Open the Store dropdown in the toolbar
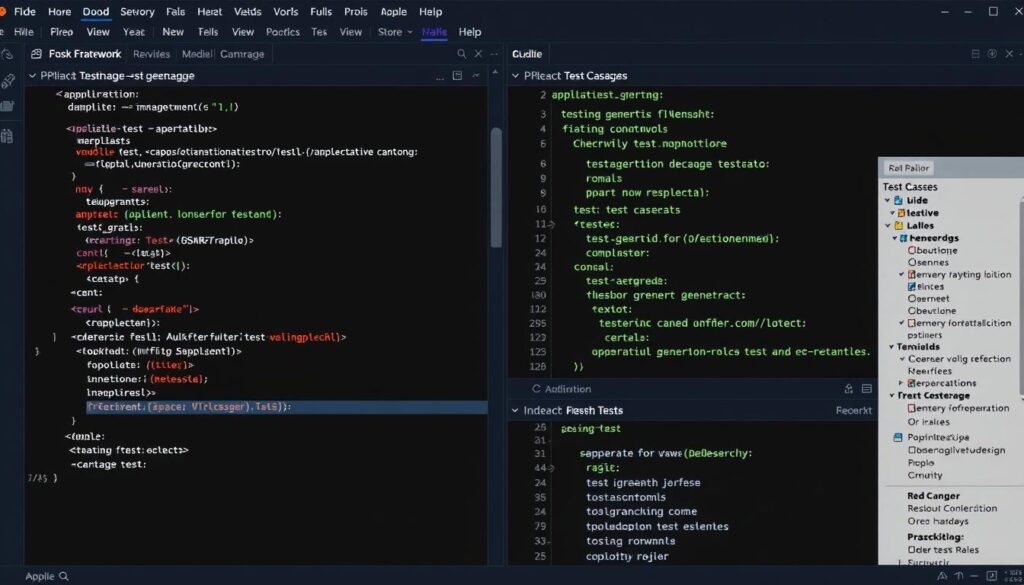Screen dimensions: 1024x585 pos(395,31)
